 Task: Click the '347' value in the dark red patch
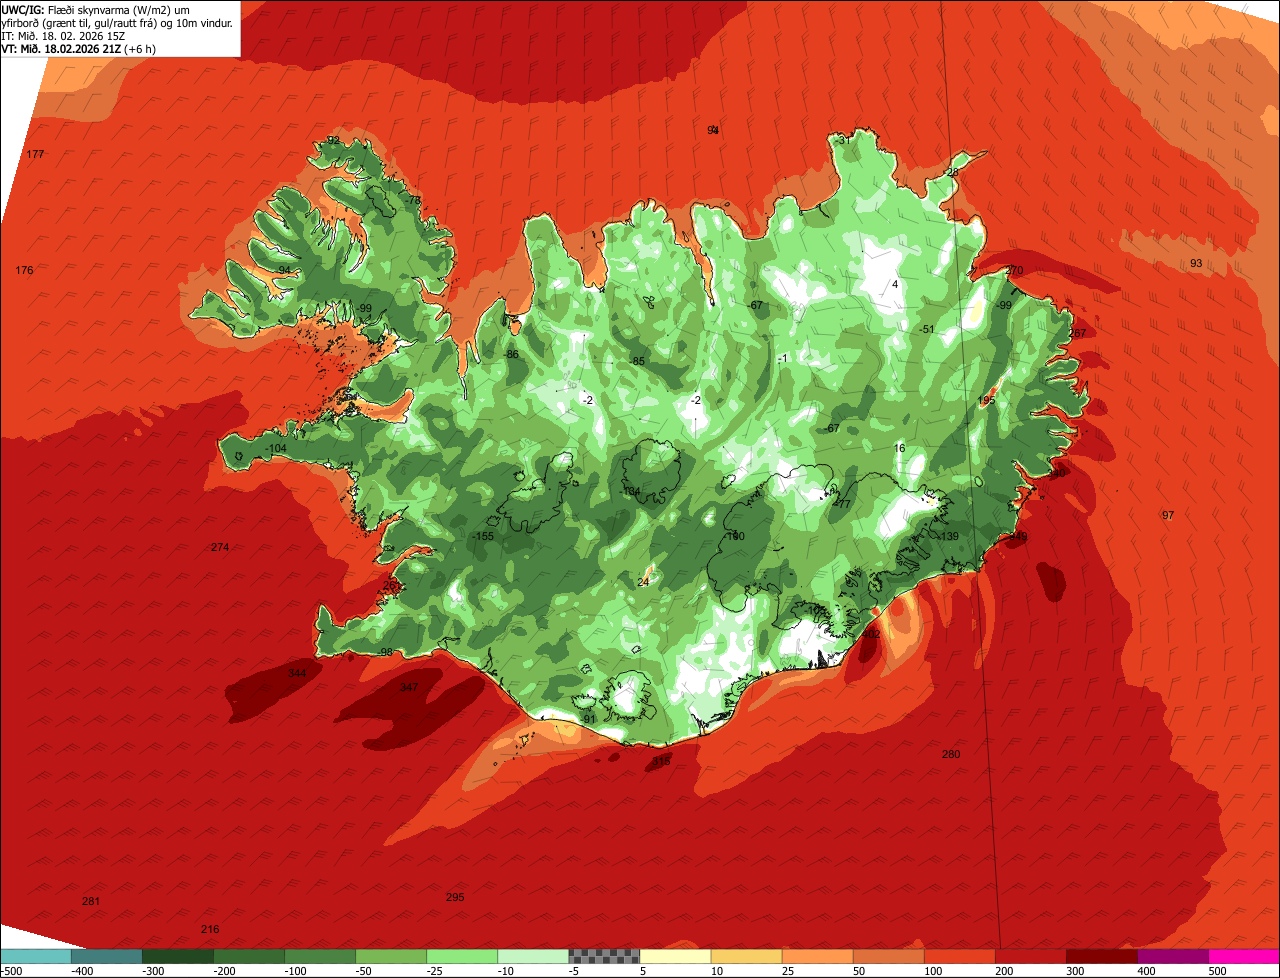(408, 687)
